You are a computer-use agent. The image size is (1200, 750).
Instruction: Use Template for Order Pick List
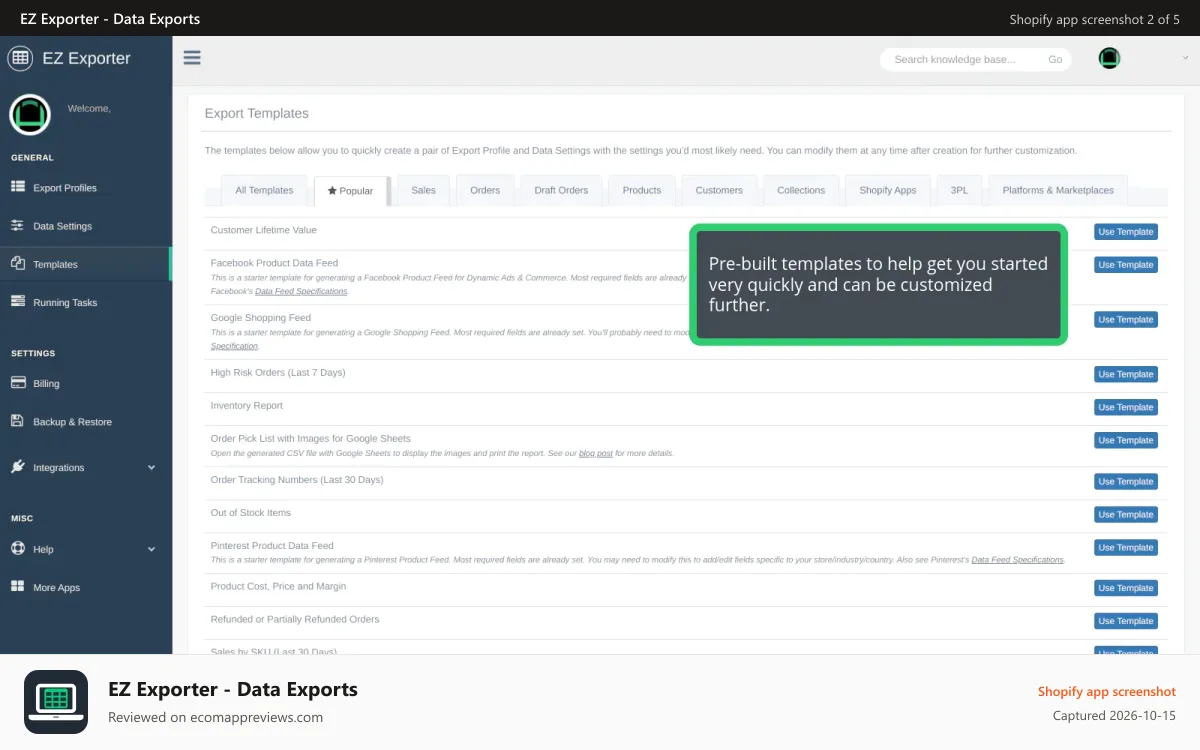1126,440
